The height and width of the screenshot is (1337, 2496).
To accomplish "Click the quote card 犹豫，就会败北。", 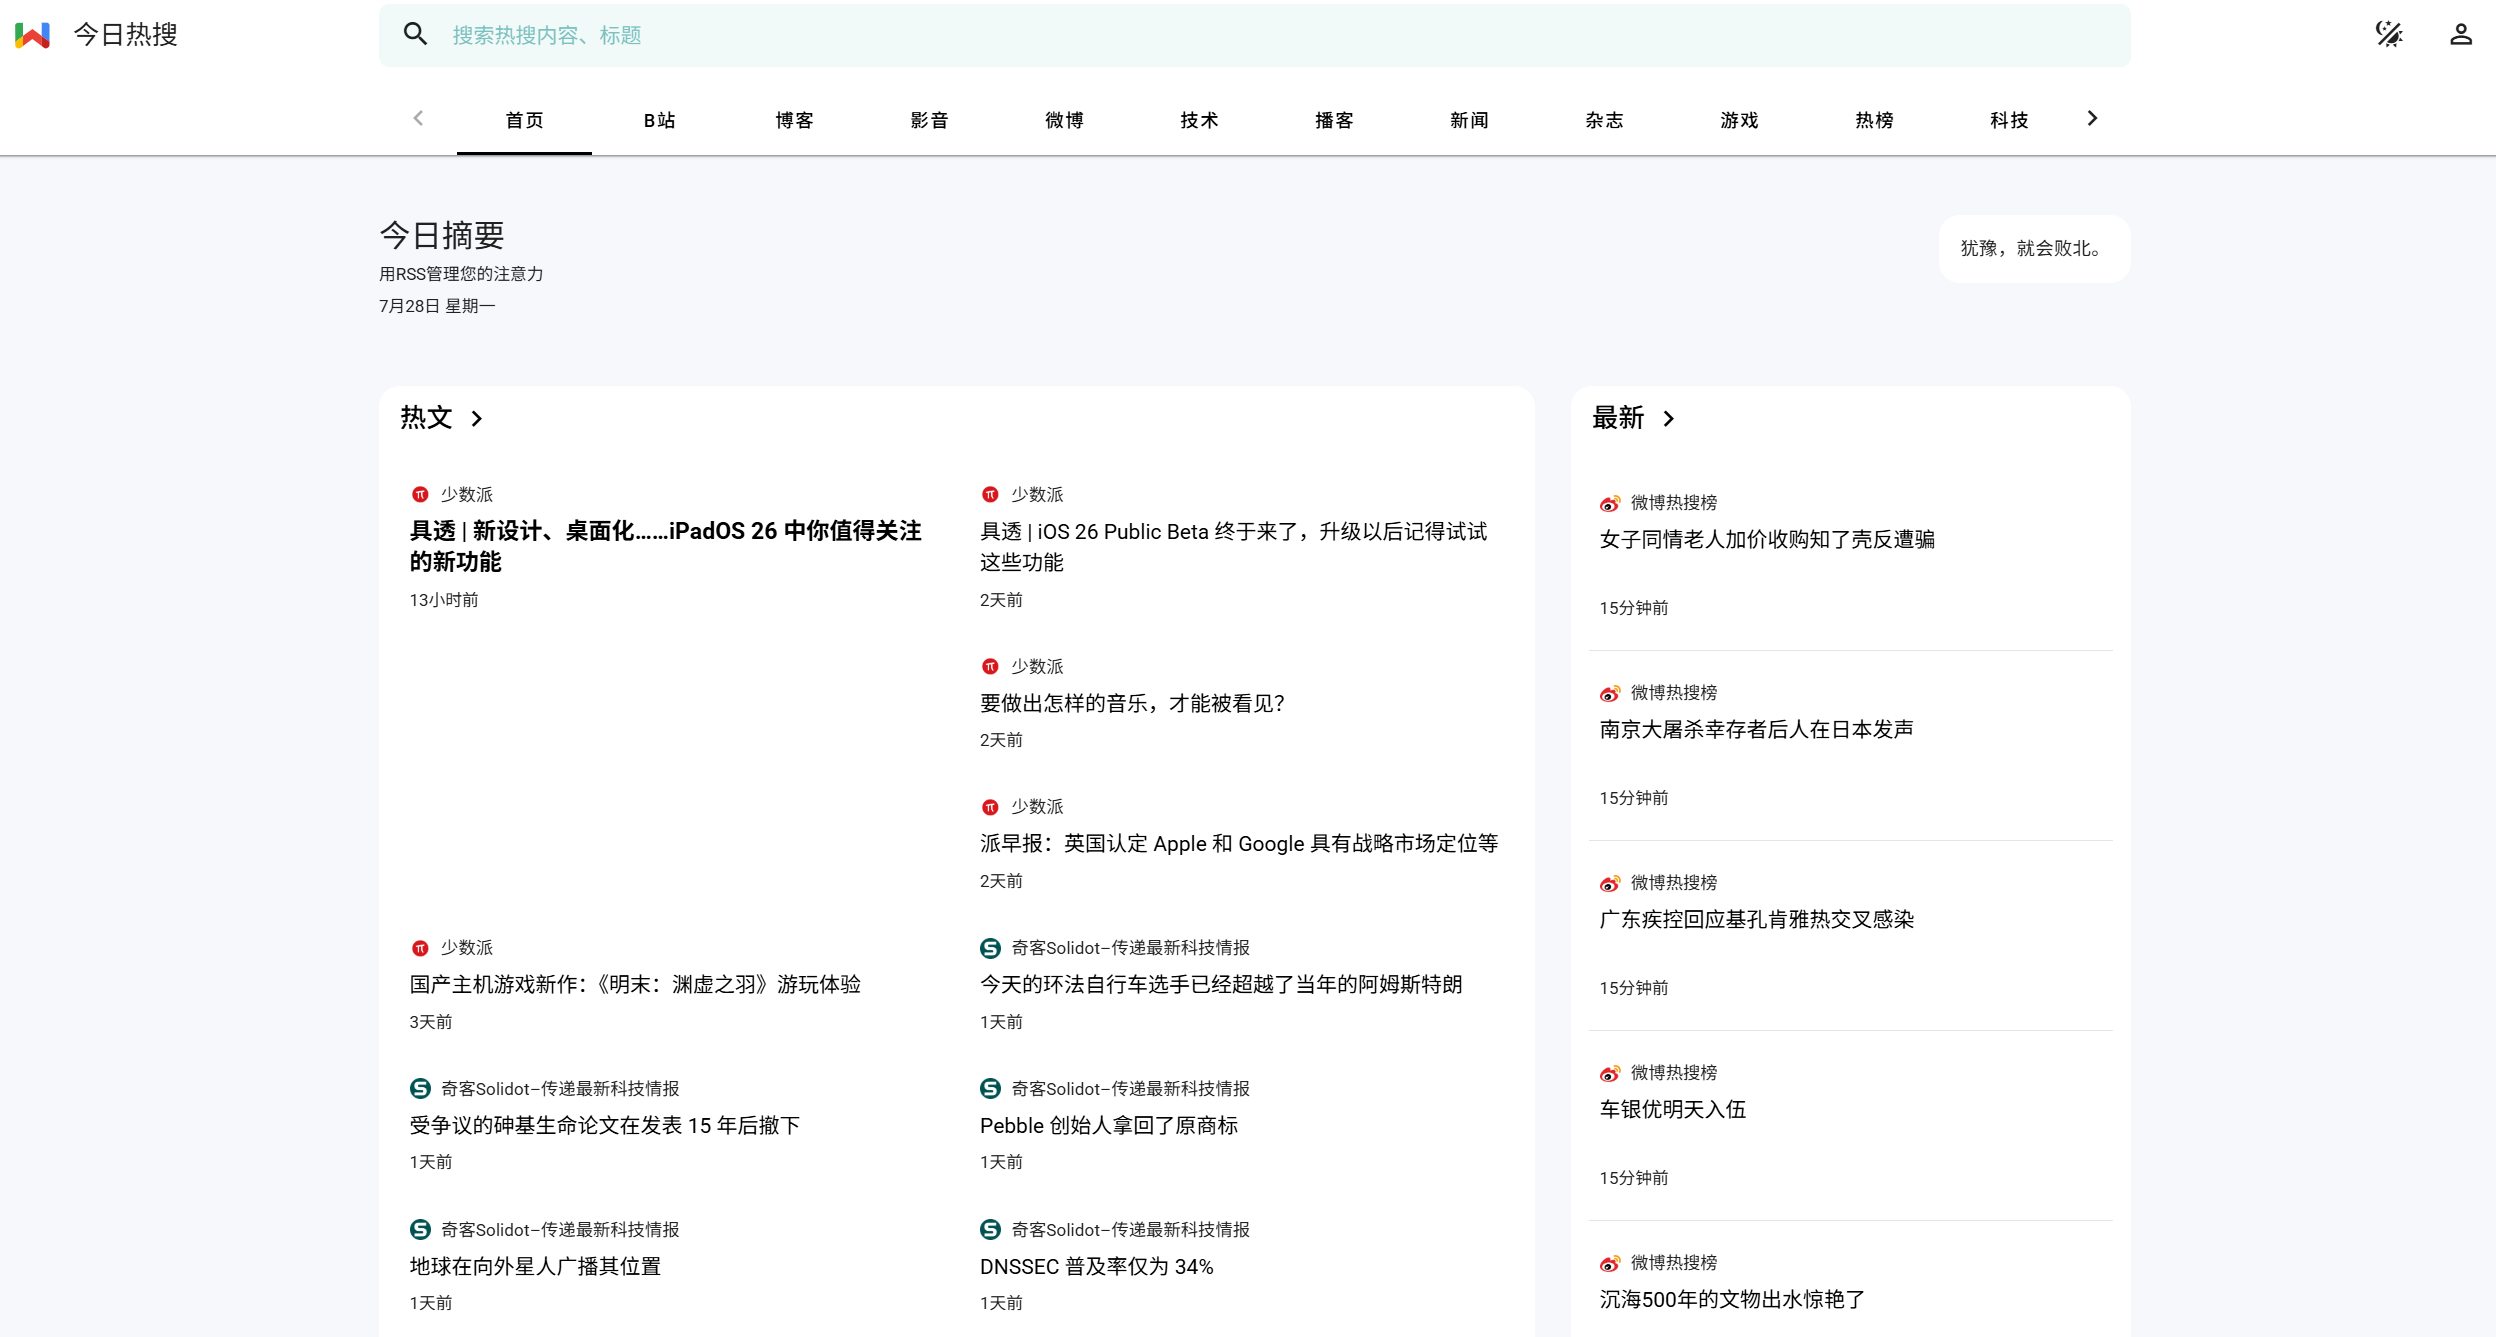I will pyautogui.click(x=2034, y=249).
